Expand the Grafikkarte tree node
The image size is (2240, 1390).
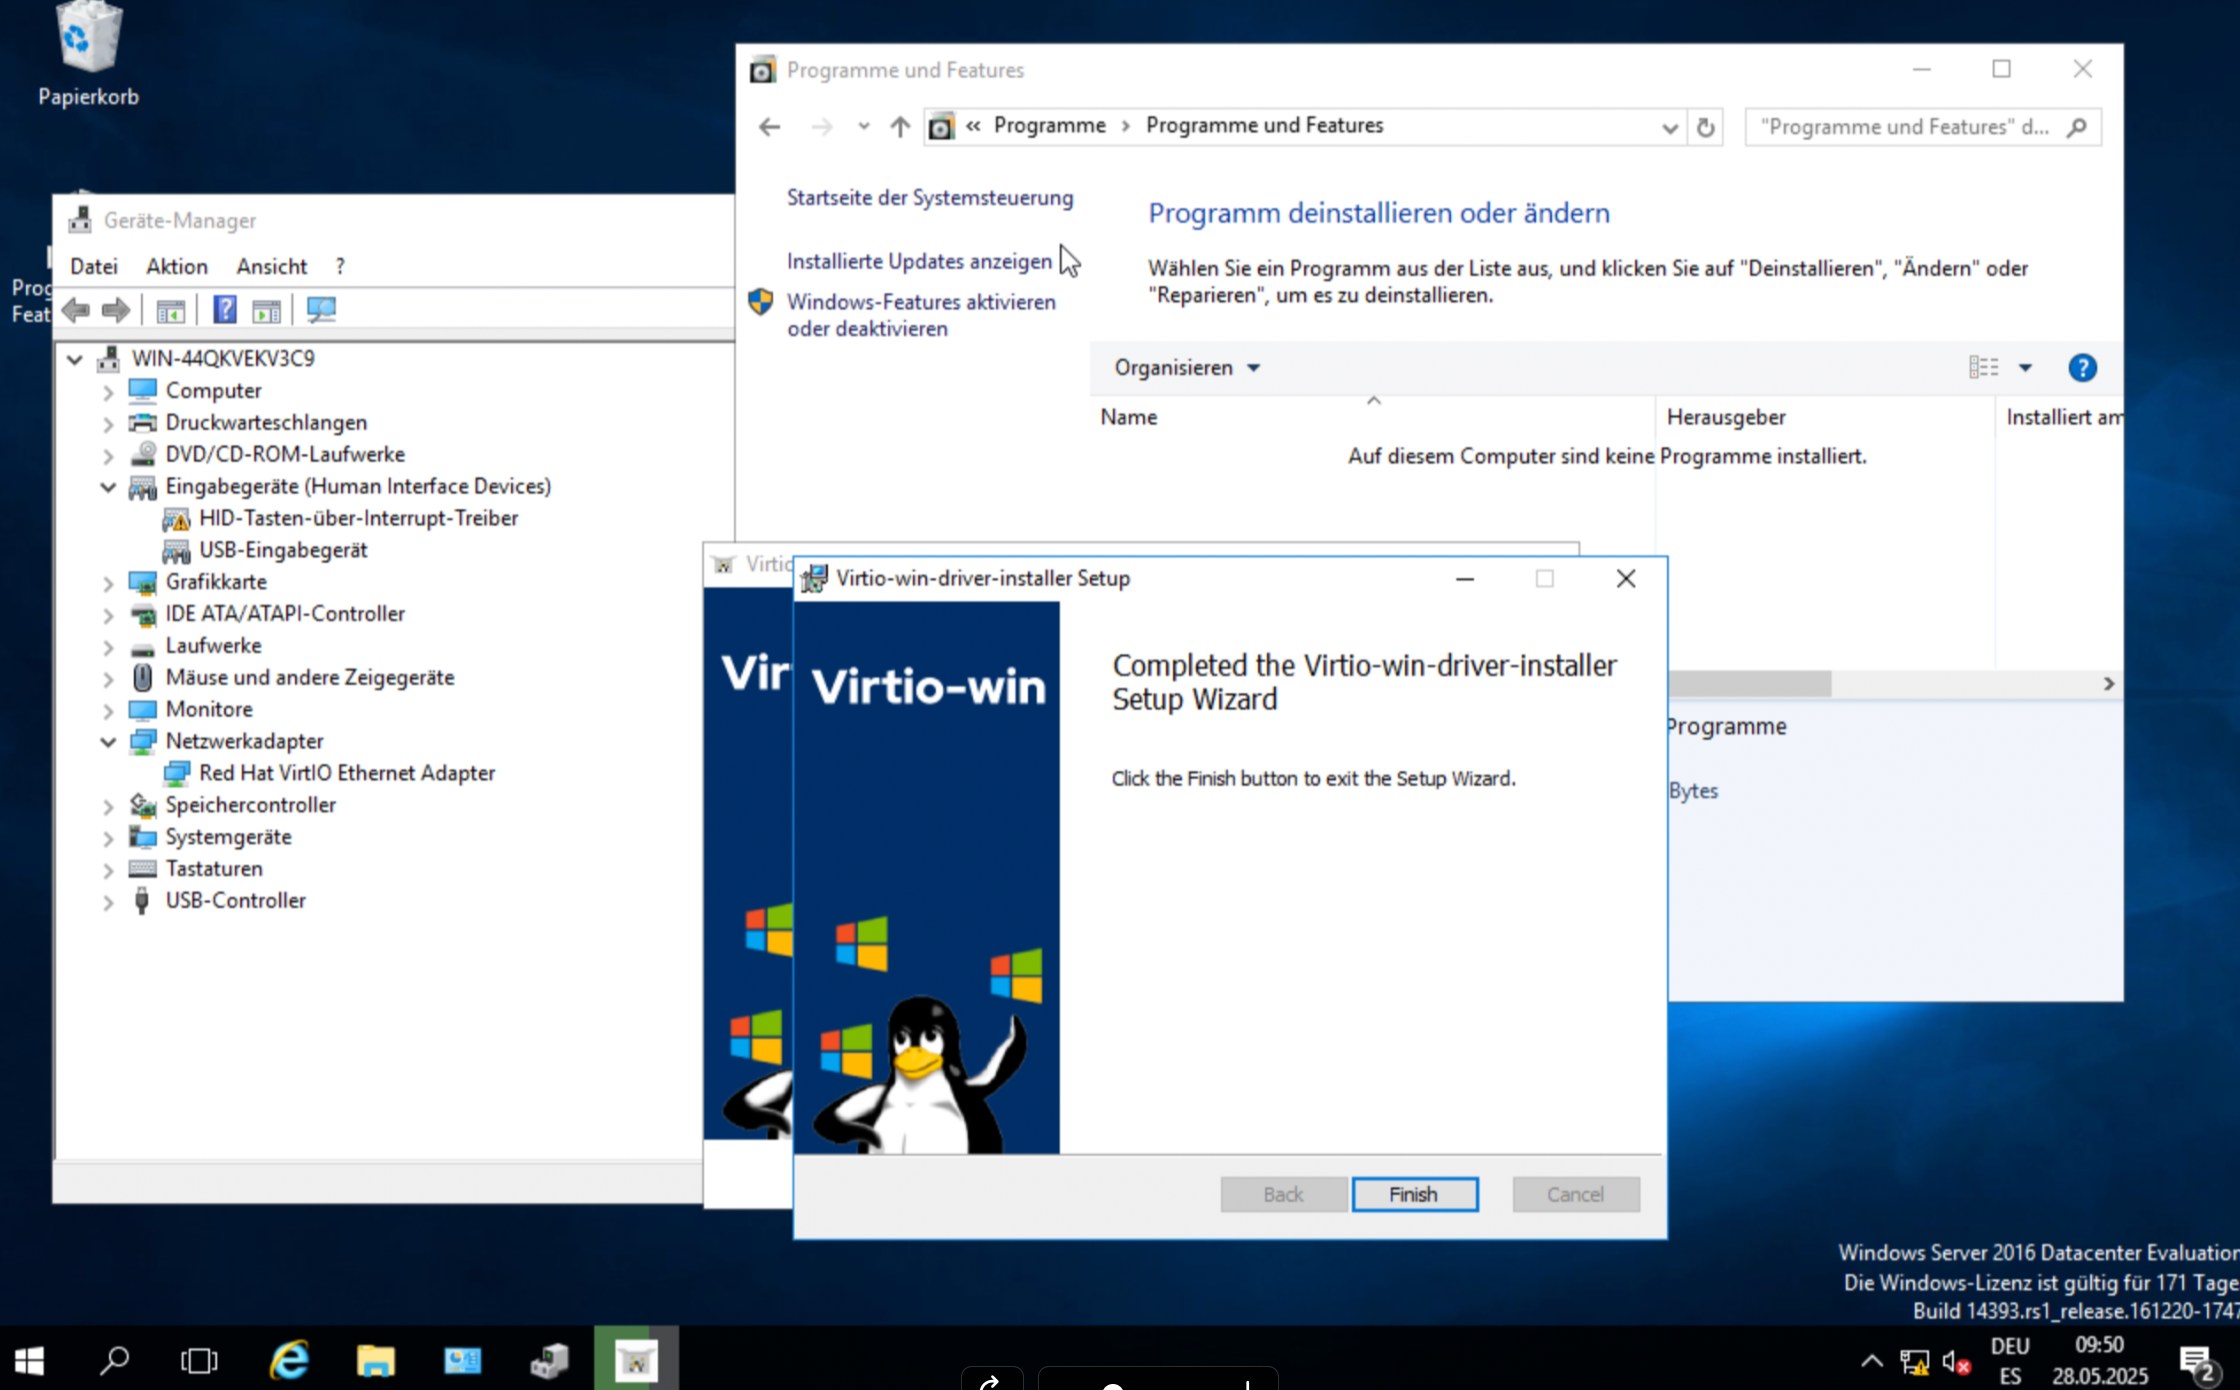click(108, 583)
